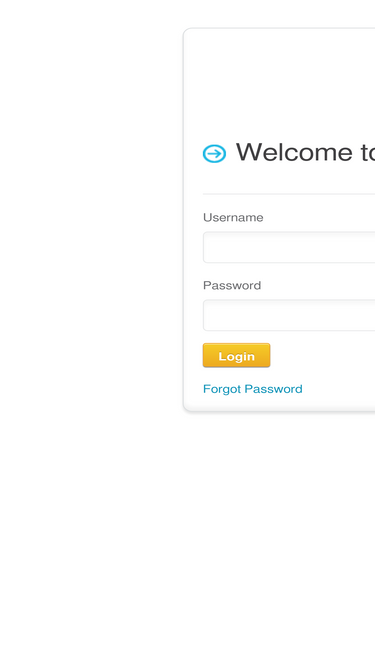Click the divider line under the heading

point(289,194)
